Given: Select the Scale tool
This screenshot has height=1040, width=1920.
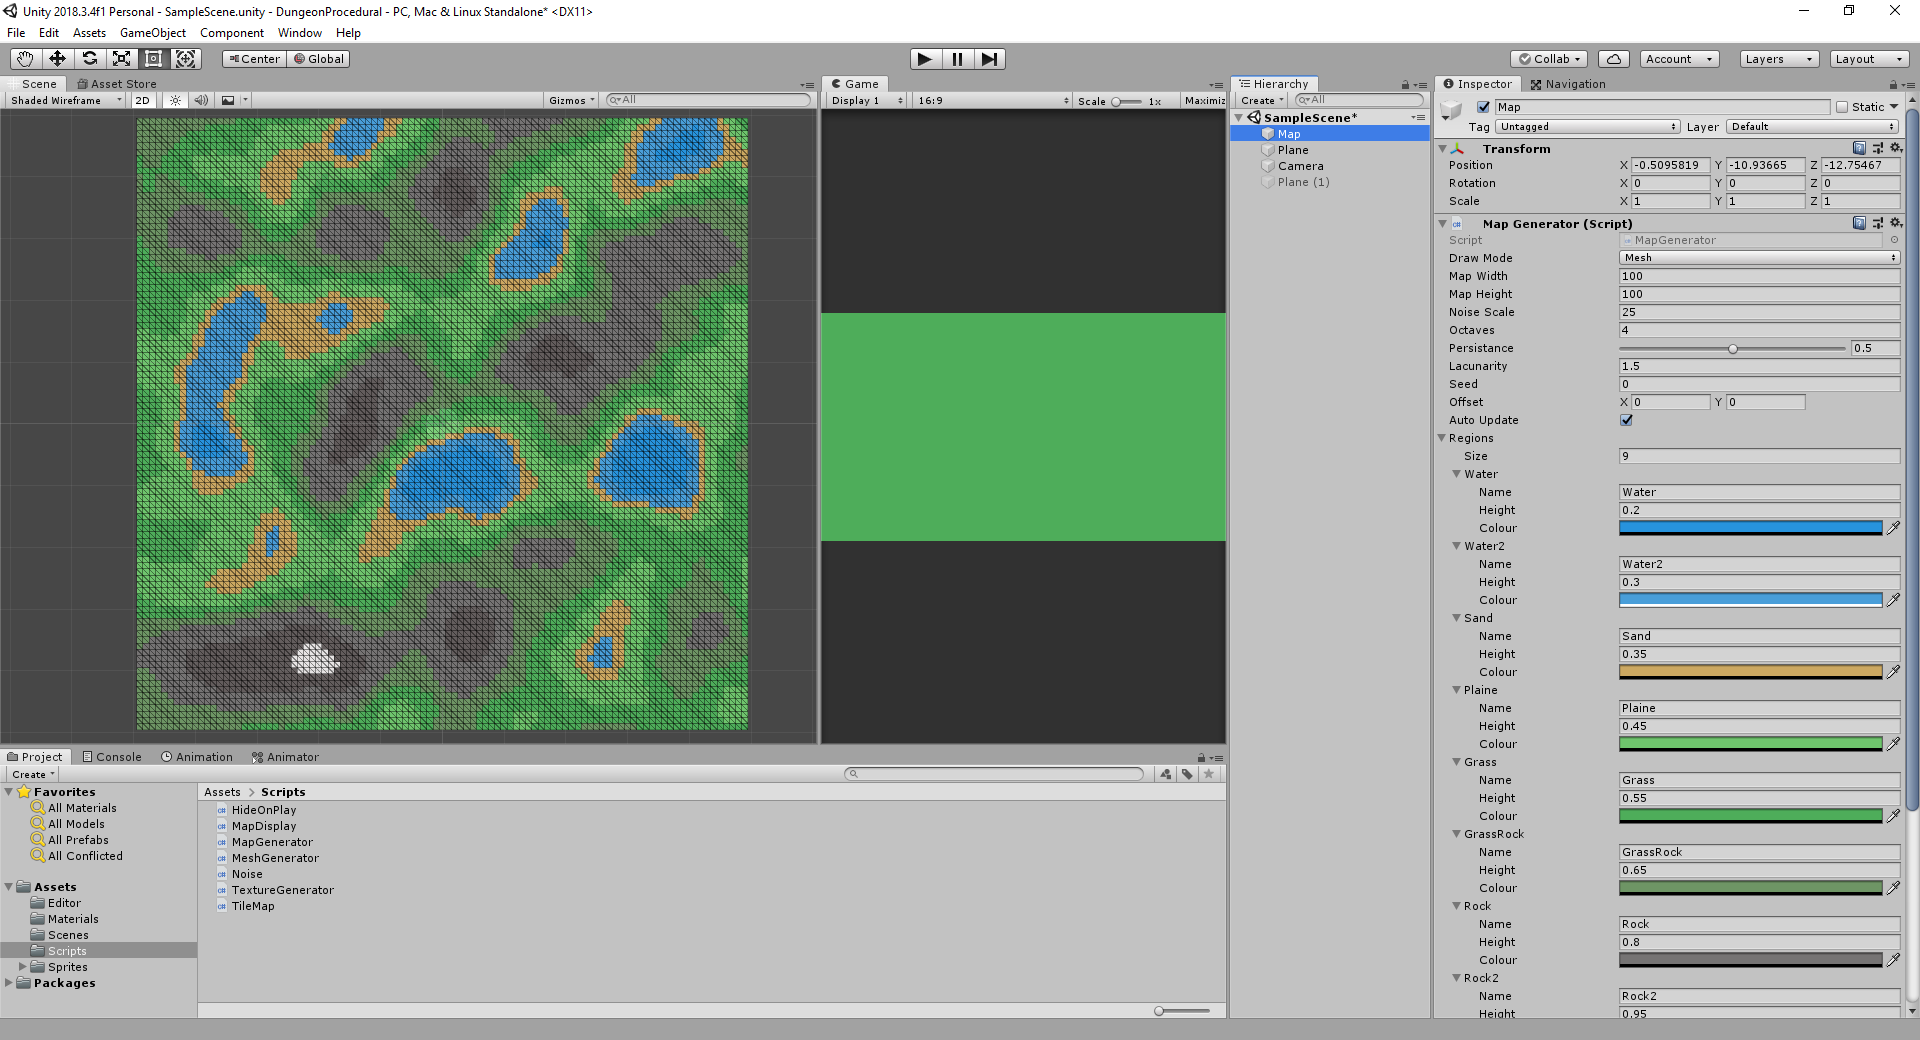Looking at the screenshot, I should [122, 59].
